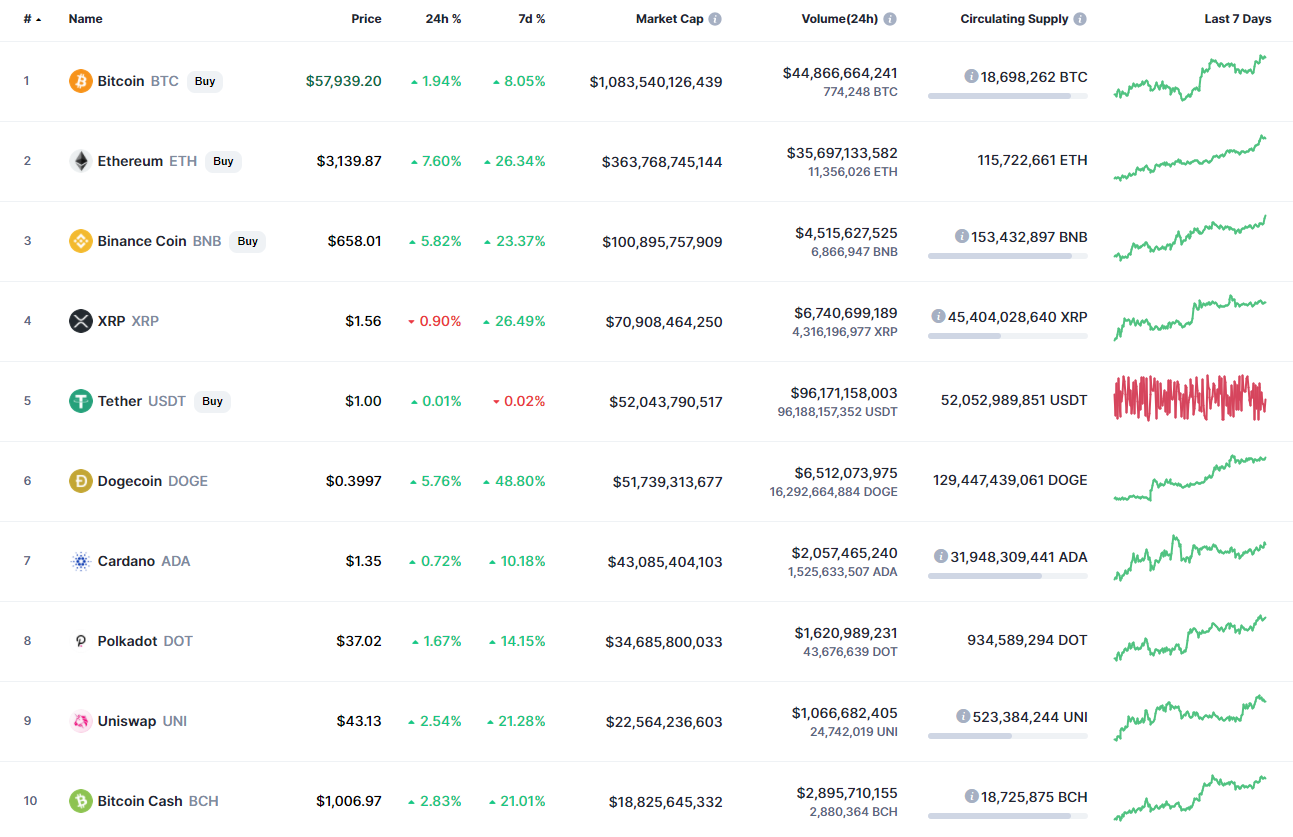Click info icon beside 18,725,875 BCH supply
Image resolution: width=1293 pixels, height=837 pixels.
tap(971, 796)
